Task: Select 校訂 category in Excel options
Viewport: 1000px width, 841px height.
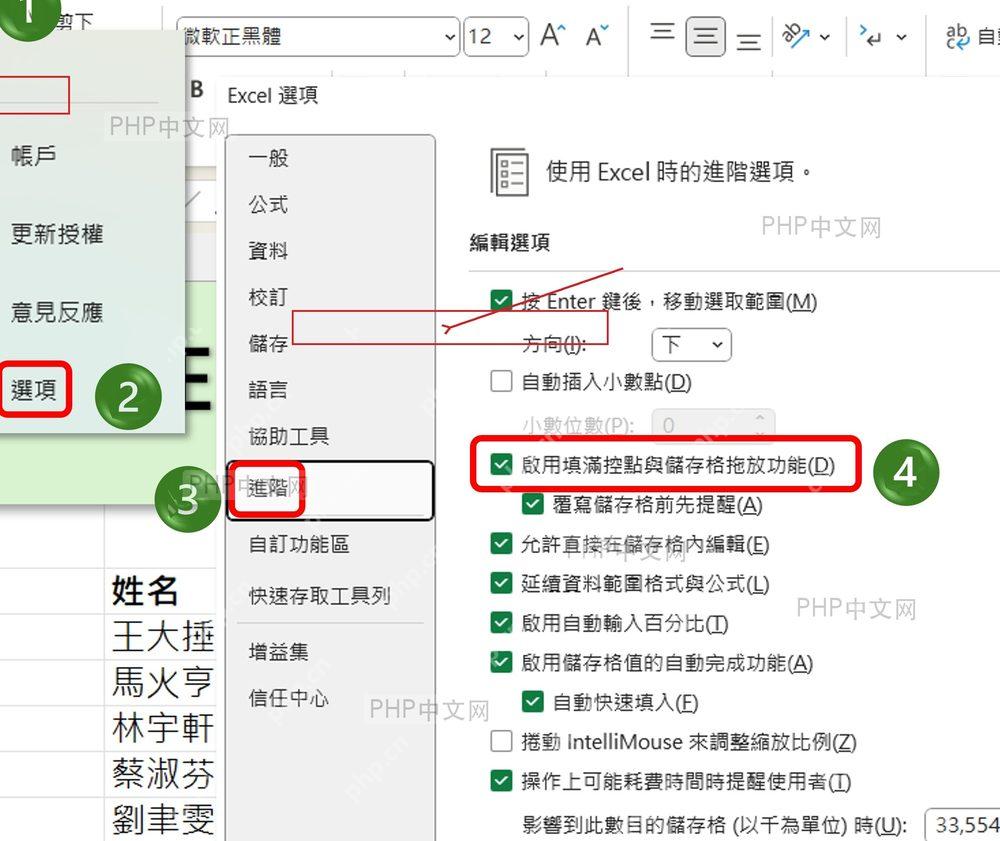Action: pos(268,297)
